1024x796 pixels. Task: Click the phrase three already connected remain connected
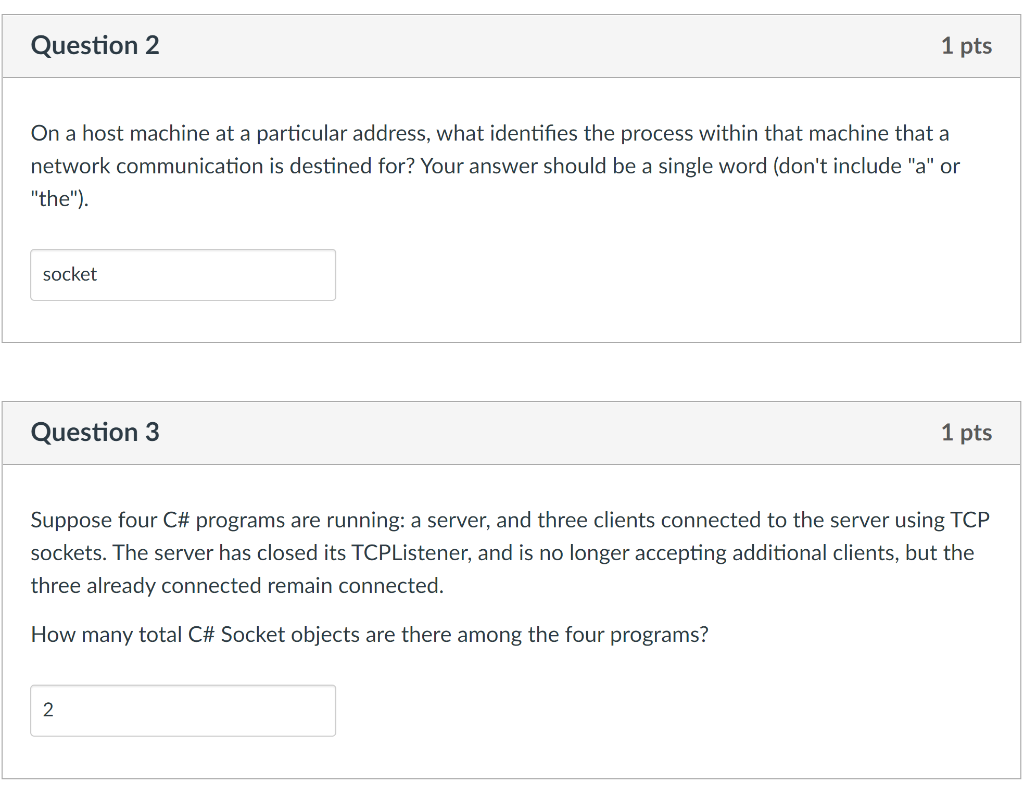click(x=237, y=586)
